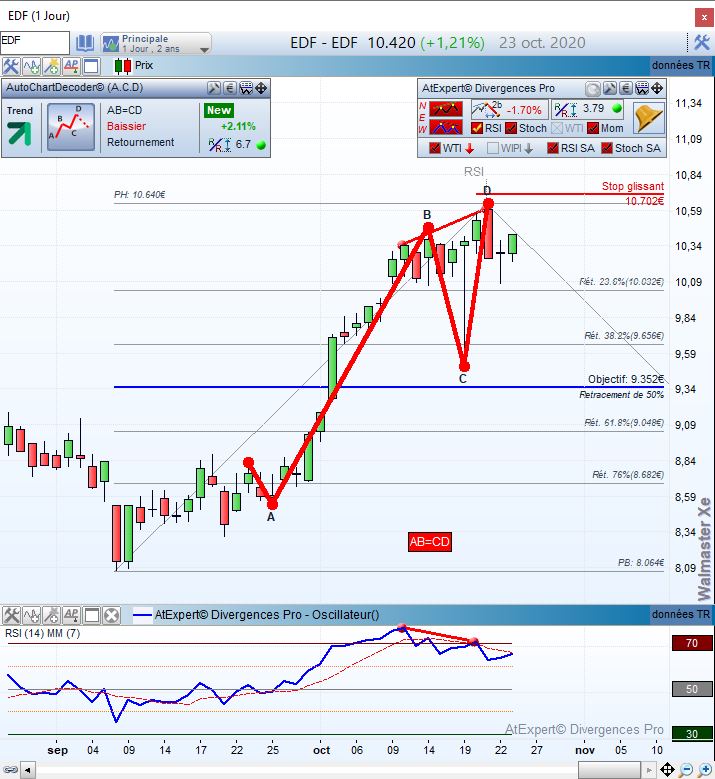Add drawing object to price chart

click(x=51, y=66)
